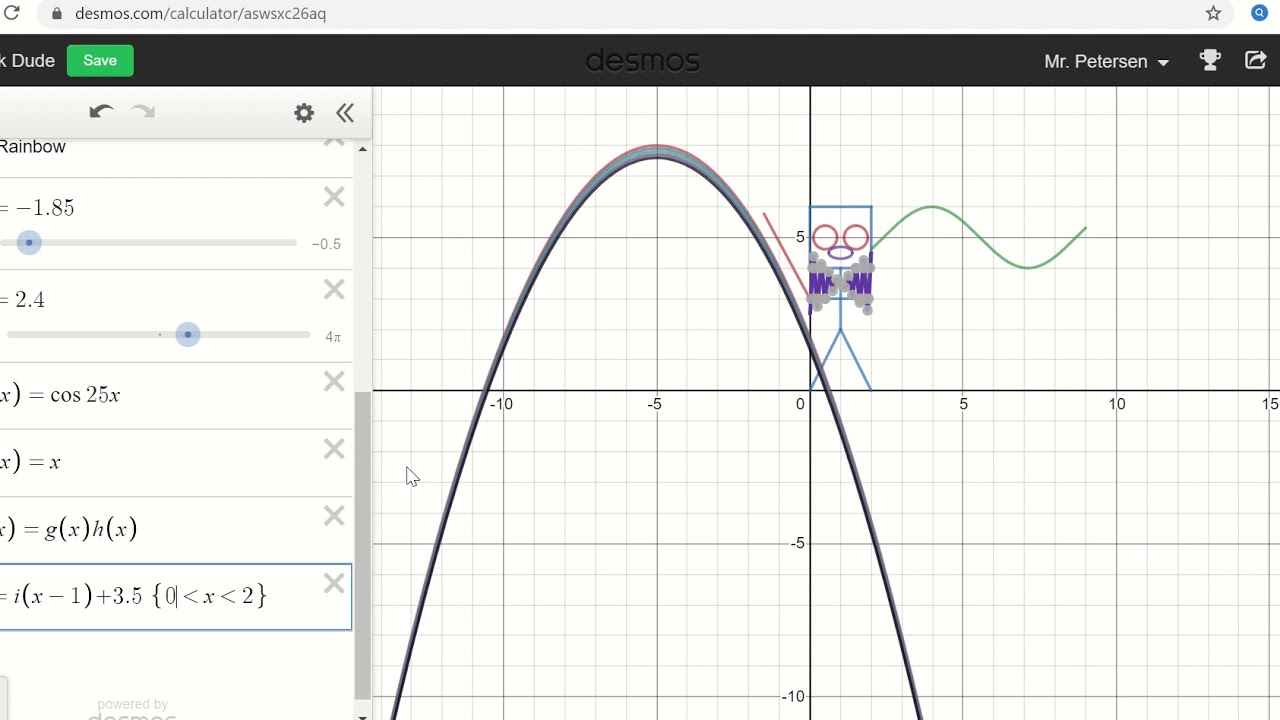Click the 2.4 slider thumb
Screen dimensions: 1280x720
coord(188,335)
